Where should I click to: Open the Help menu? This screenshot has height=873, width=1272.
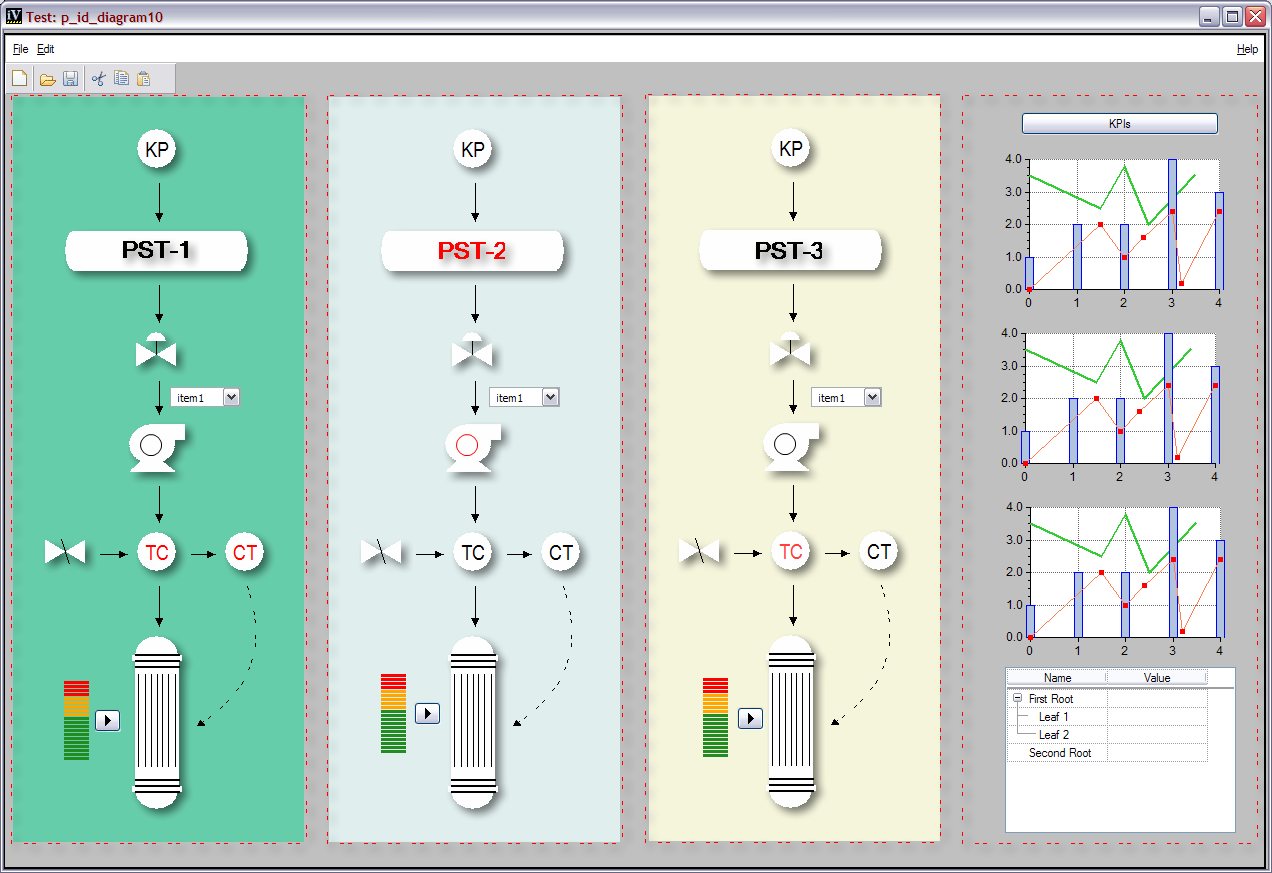click(x=1247, y=49)
